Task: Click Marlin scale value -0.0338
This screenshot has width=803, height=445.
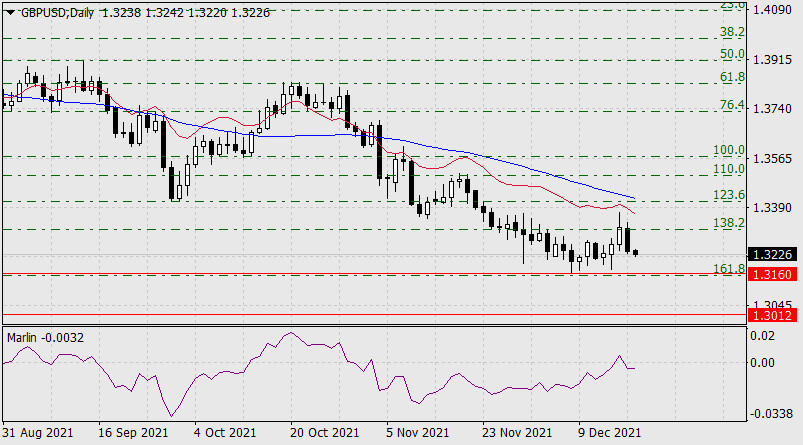Action: coord(771,413)
